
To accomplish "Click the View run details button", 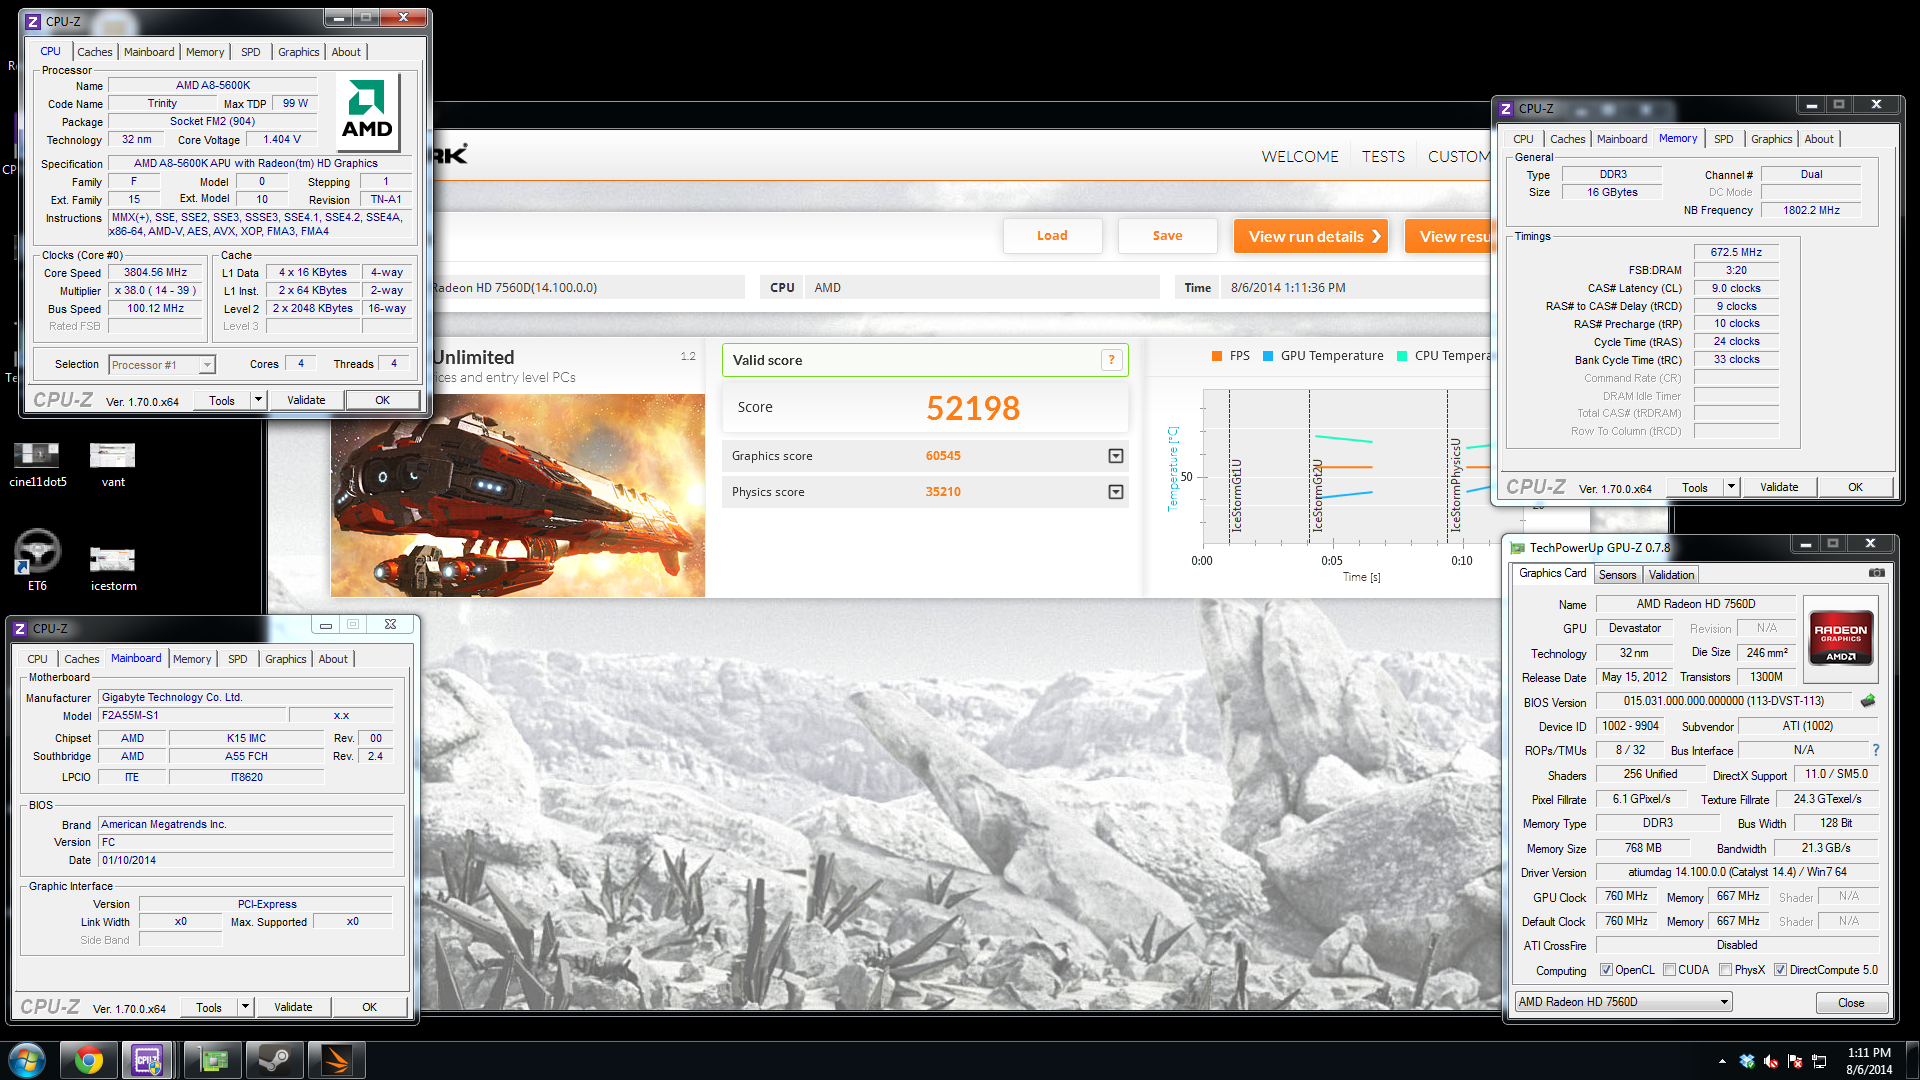I will coord(1311,236).
